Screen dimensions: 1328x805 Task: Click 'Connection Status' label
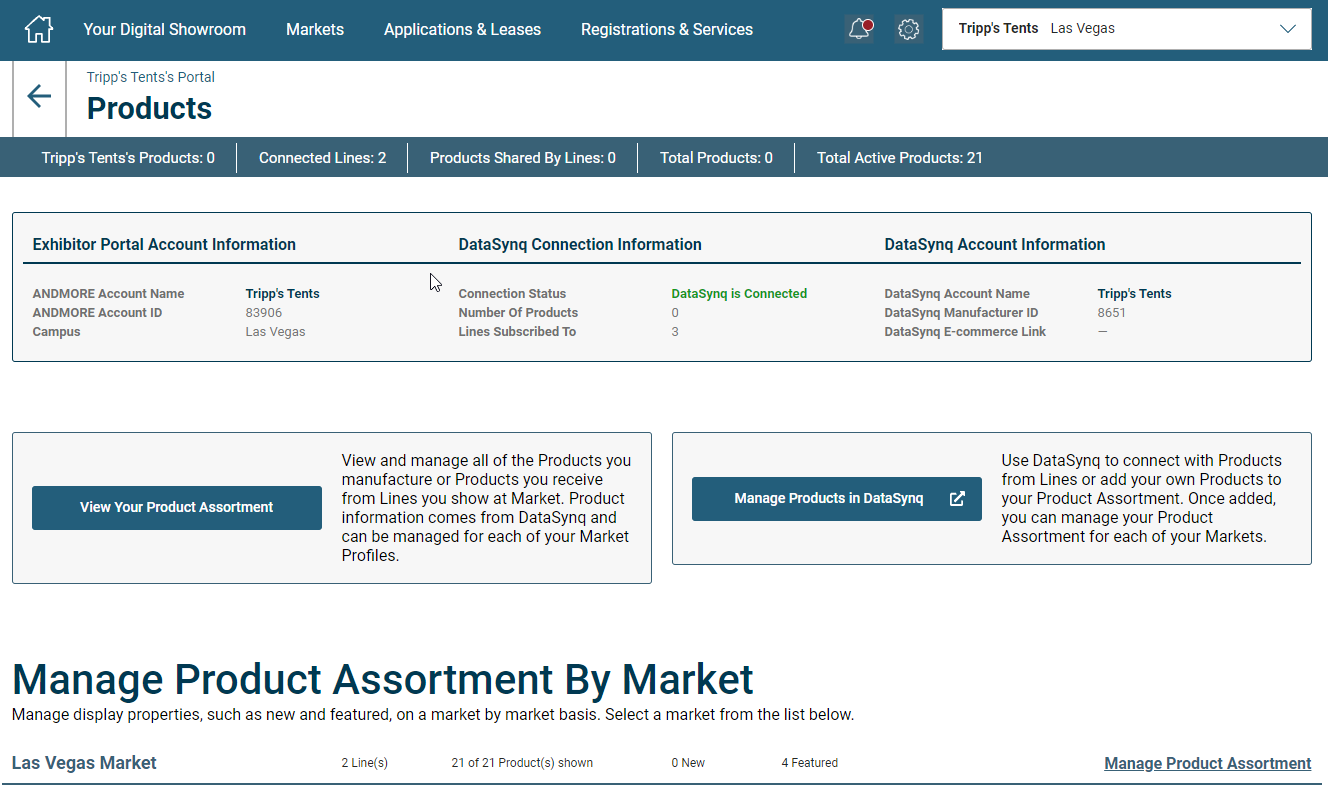click(512, 294)
